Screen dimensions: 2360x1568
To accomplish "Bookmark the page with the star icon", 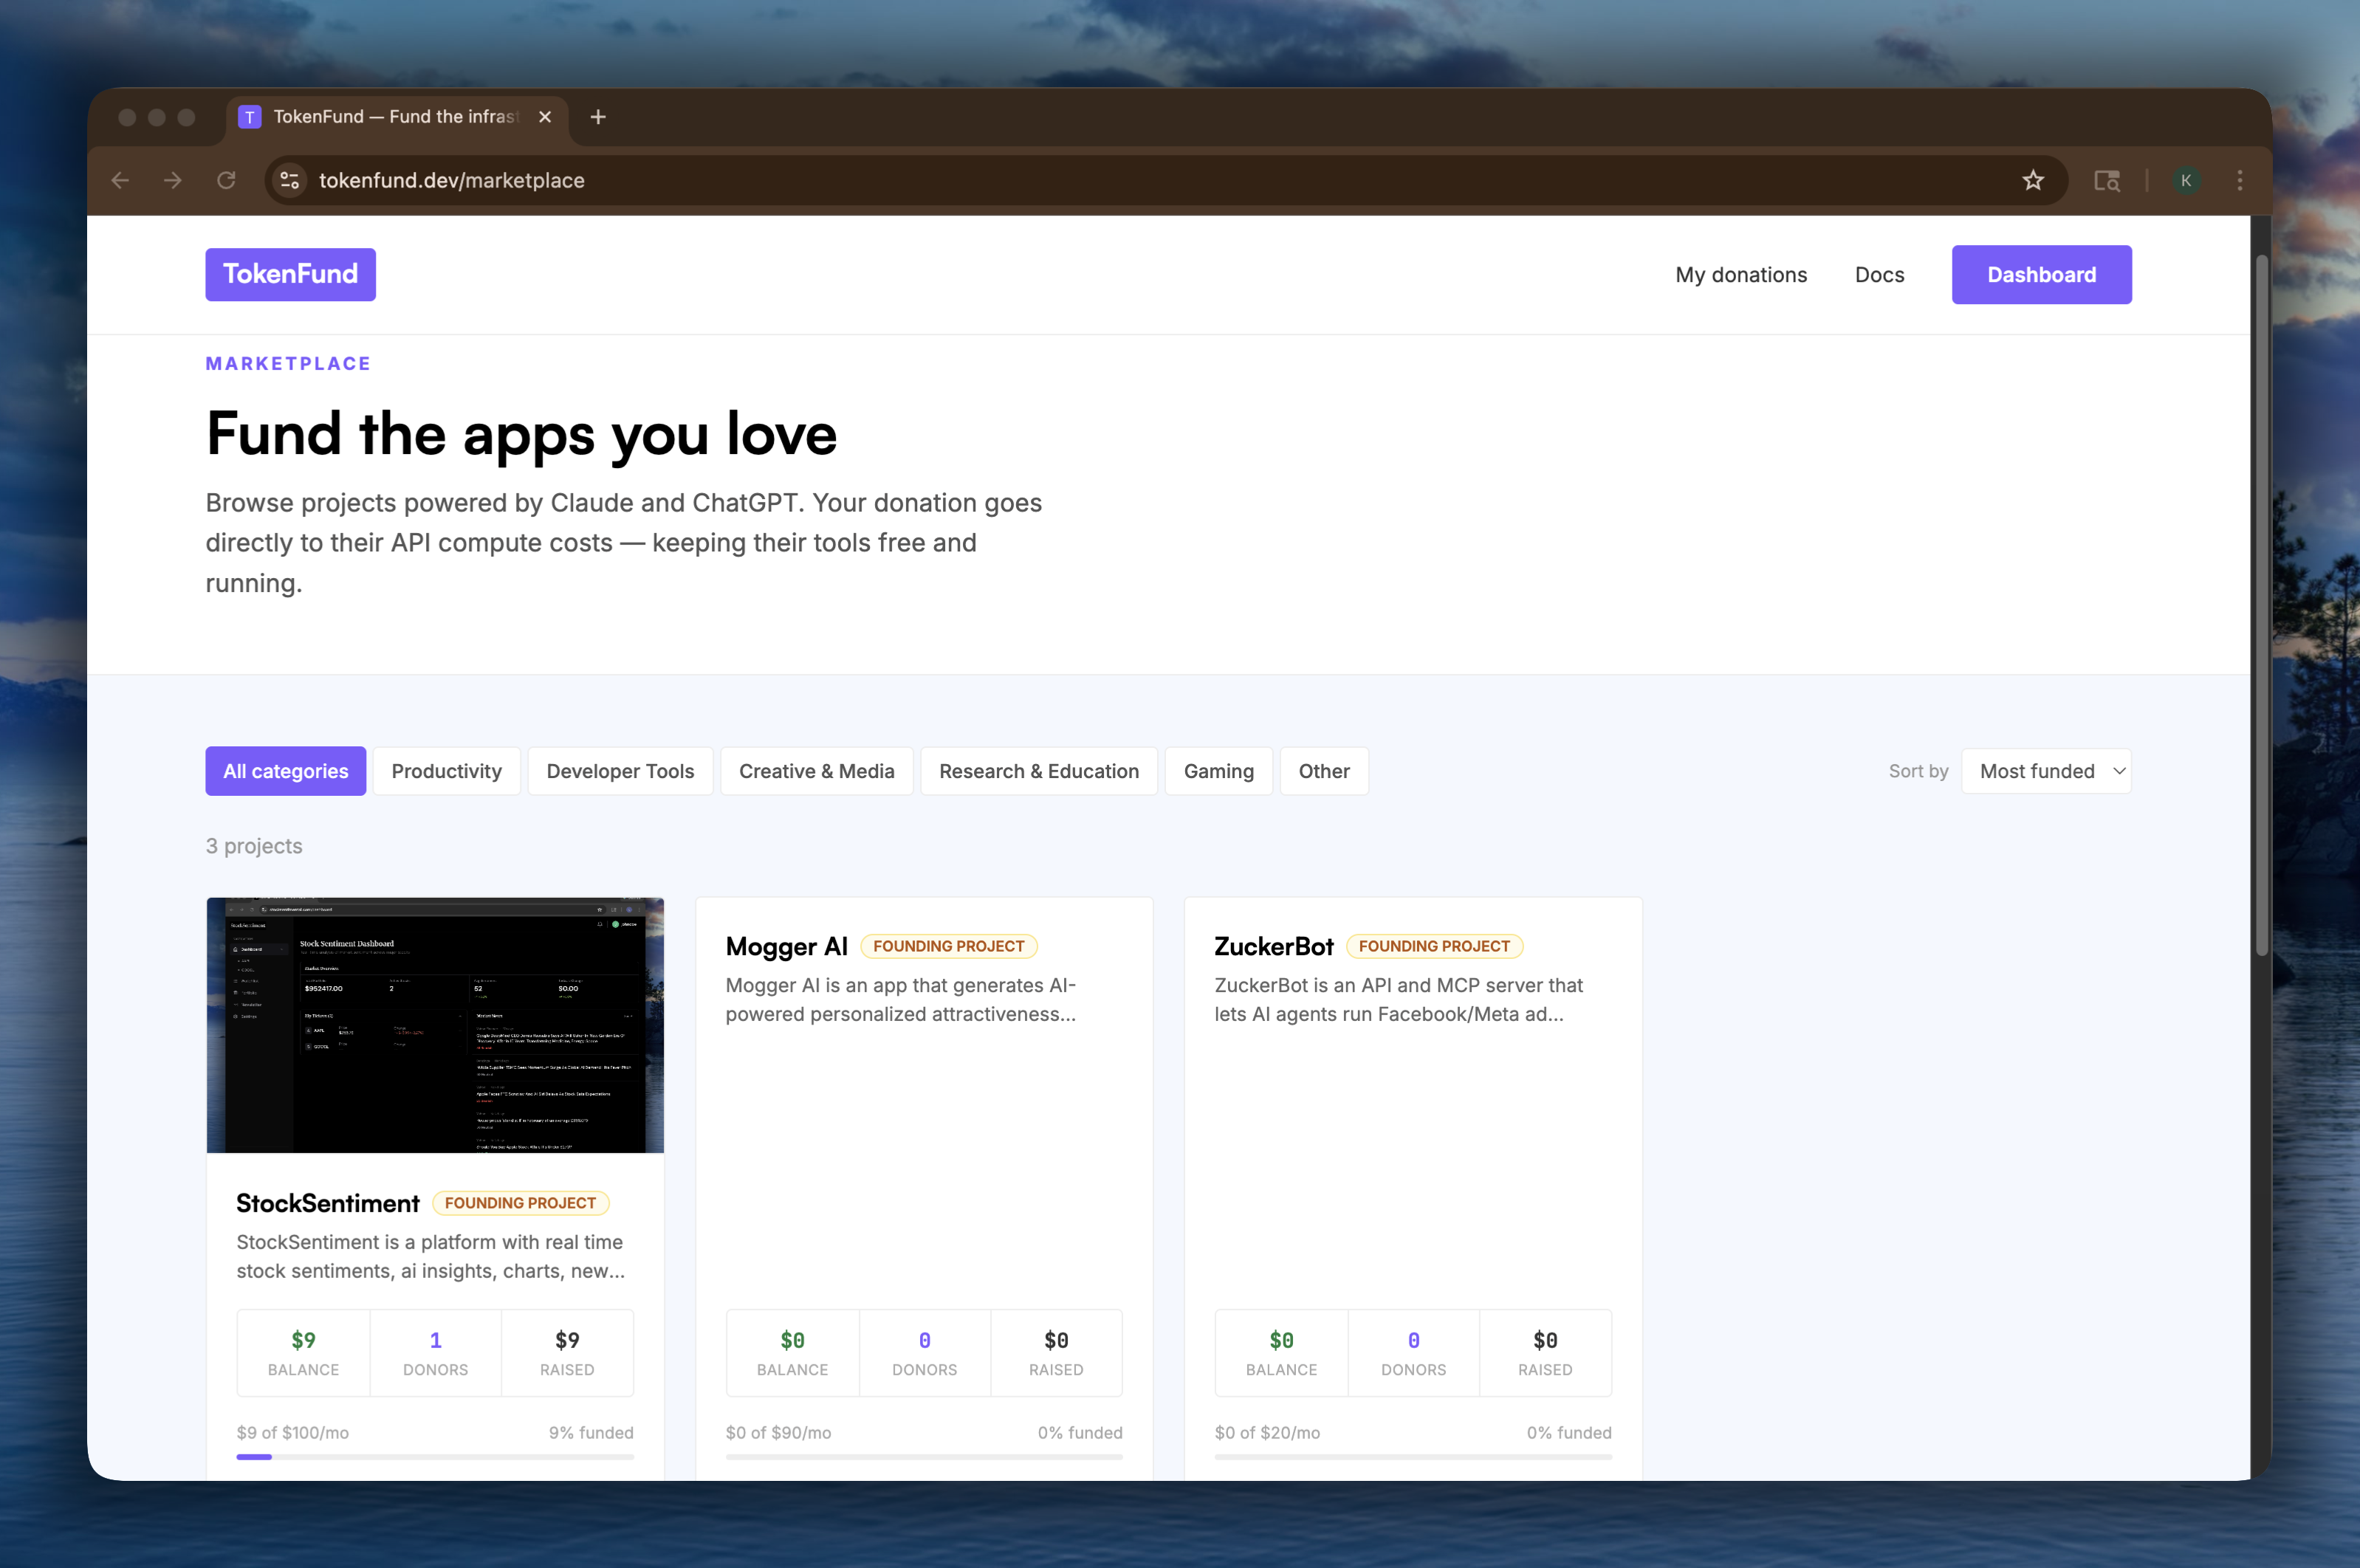I will coord(2033,180).
